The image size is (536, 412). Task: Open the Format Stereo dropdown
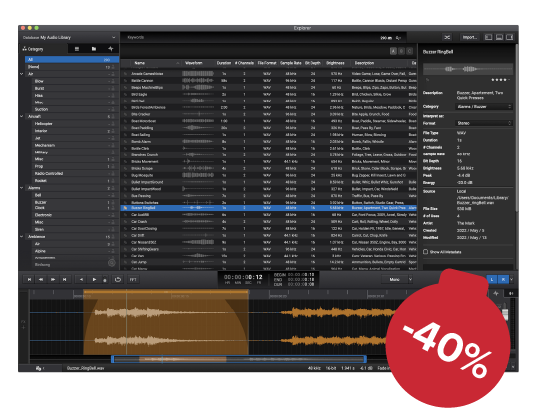coord(483,123)
